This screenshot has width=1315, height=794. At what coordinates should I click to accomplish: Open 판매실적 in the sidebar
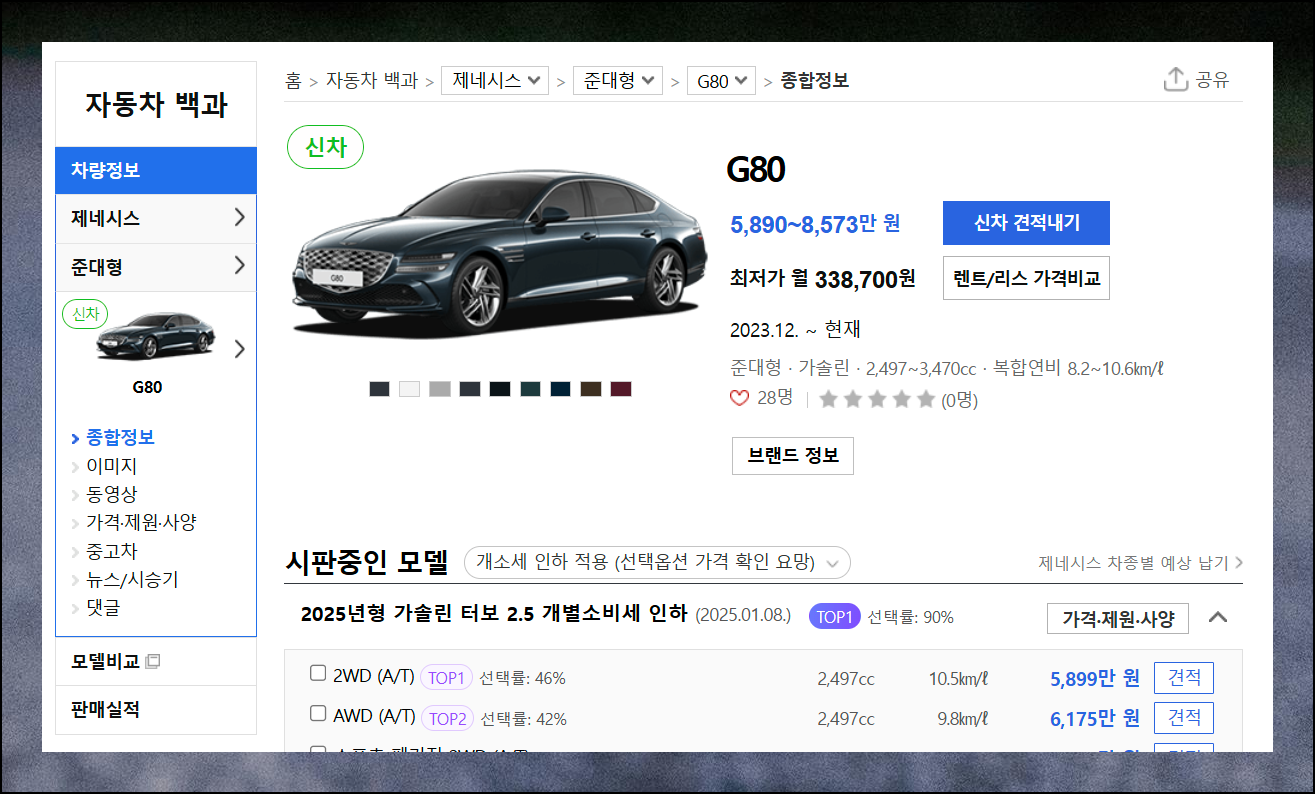(x=105, y=710)
